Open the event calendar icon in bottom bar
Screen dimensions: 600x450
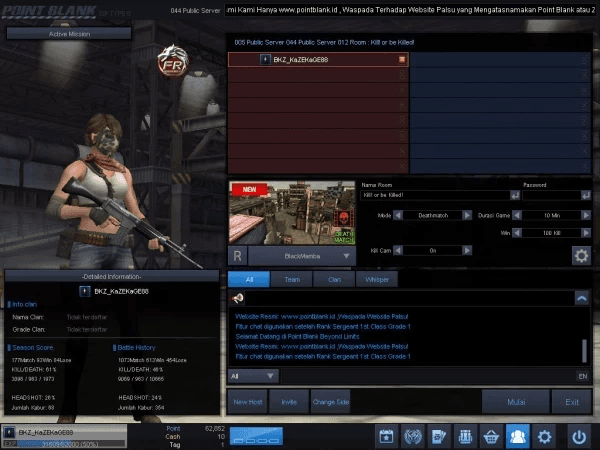[386, 436]
